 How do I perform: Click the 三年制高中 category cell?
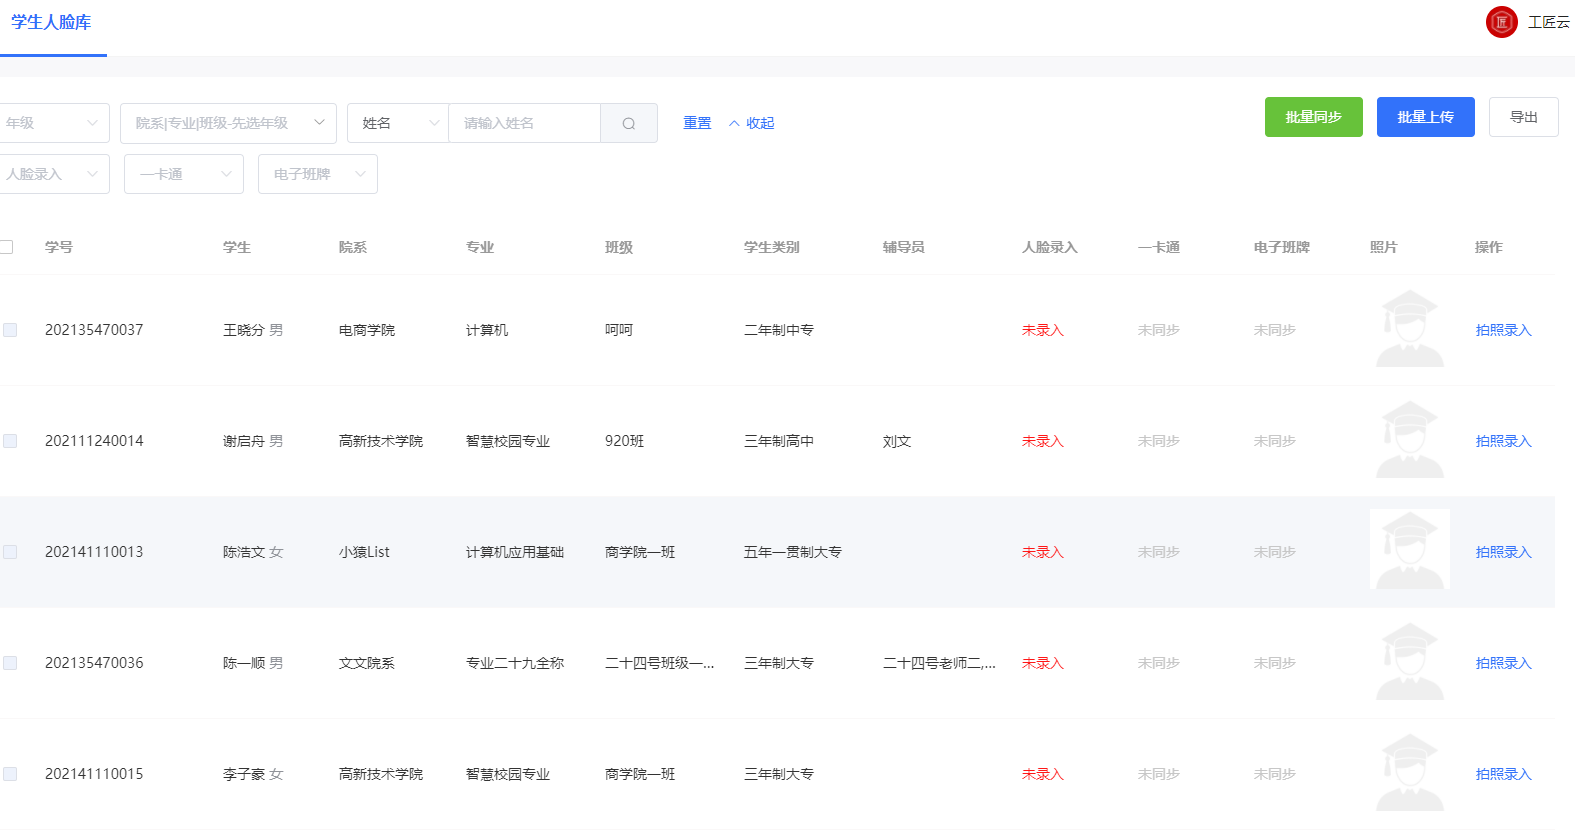click(779, 441)
